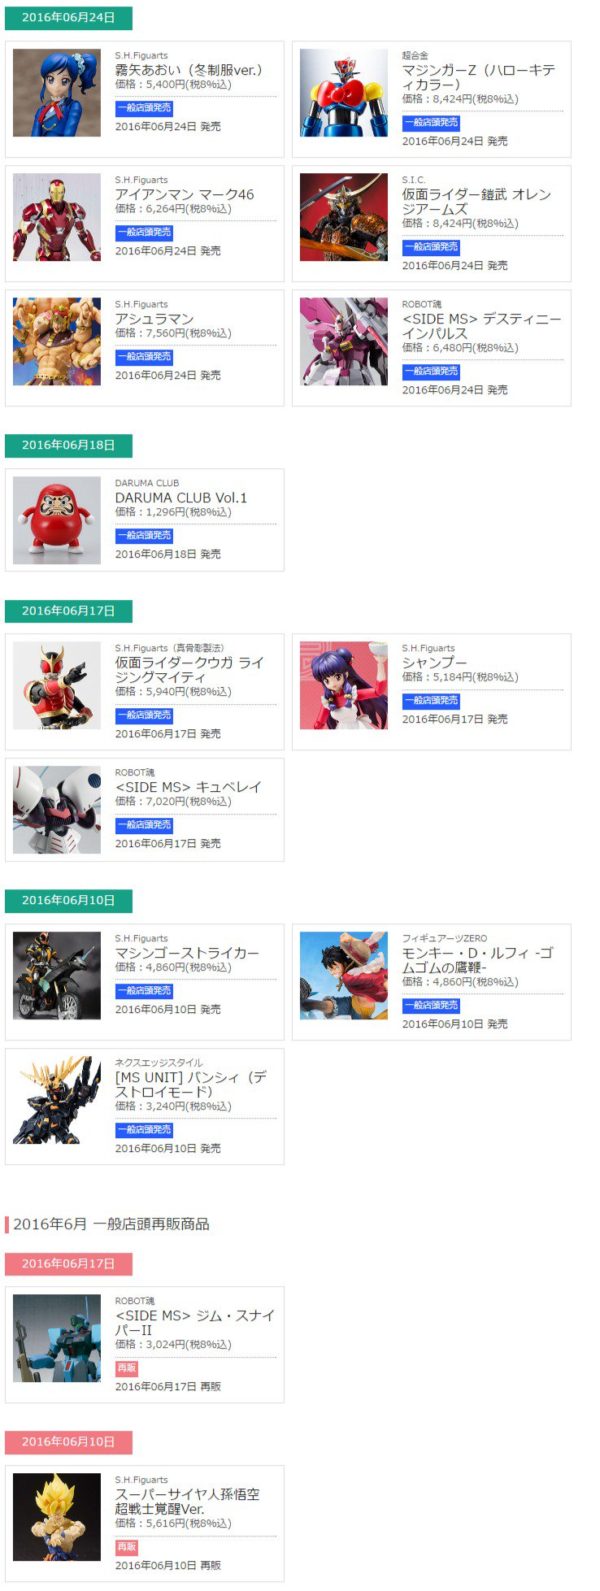The image size is (600, 1591).
Task: Select the 仮面ライダークウガ ライジングマイティ thumbnail
Action: tap(57, 685)
